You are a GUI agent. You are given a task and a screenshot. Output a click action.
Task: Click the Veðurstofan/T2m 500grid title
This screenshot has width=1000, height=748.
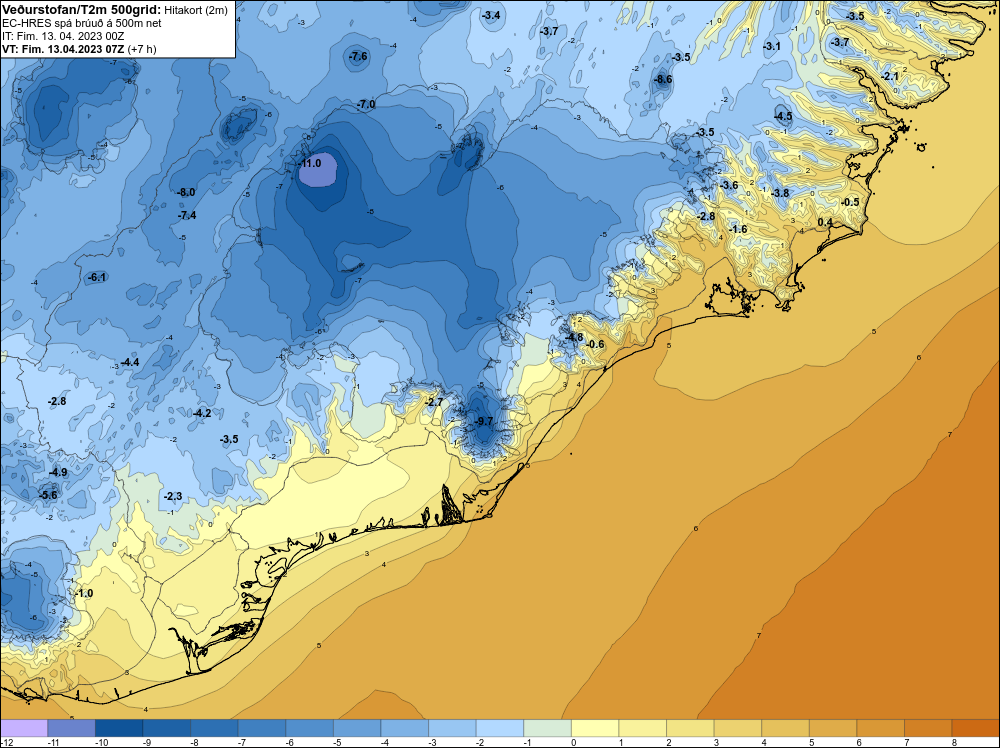80,10
